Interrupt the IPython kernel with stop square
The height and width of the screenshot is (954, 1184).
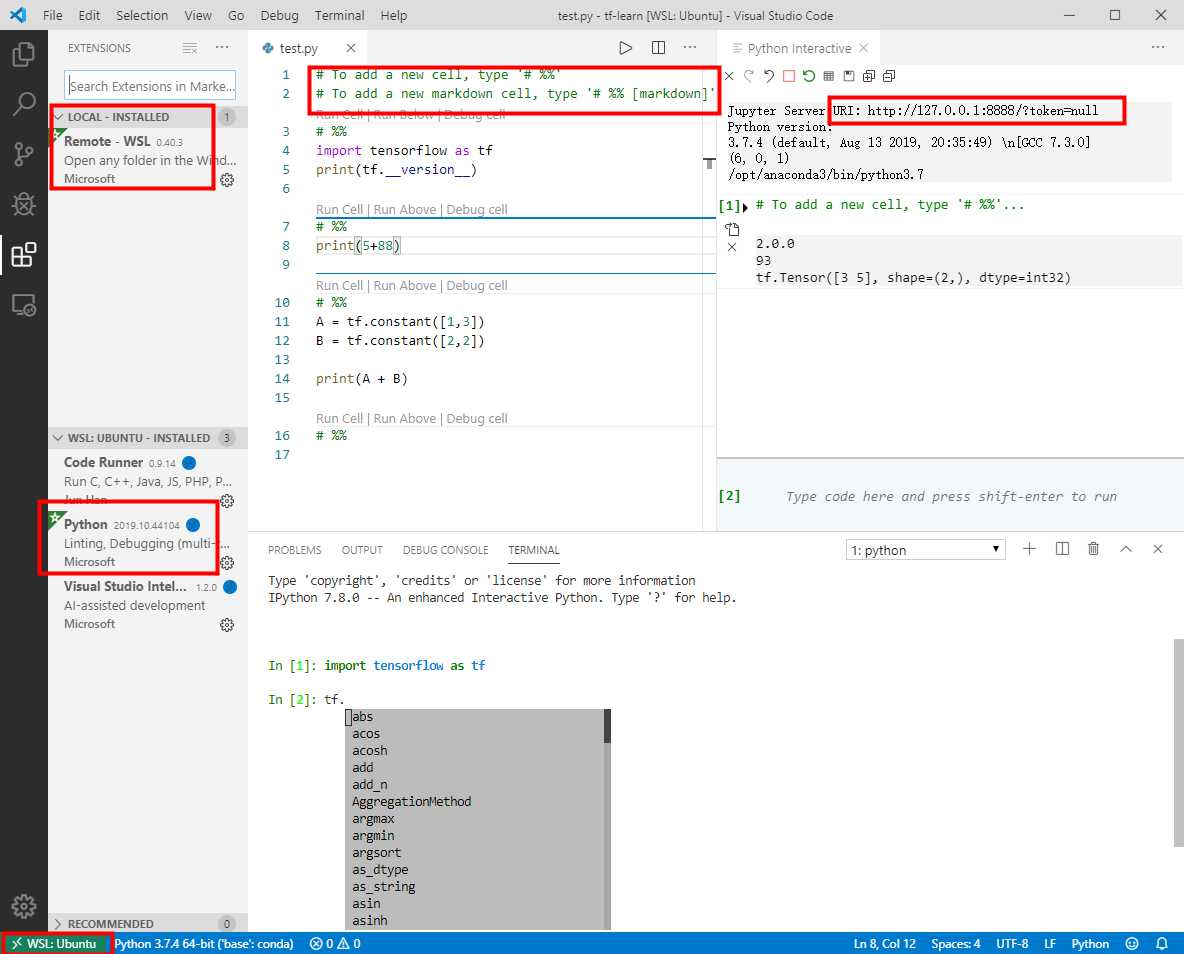[x=789, y=76]
